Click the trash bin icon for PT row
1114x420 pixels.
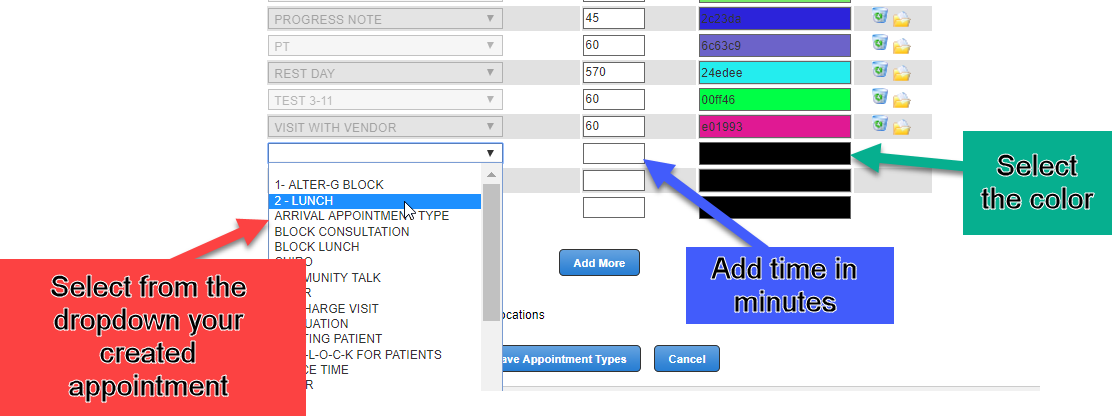point(880,43)
